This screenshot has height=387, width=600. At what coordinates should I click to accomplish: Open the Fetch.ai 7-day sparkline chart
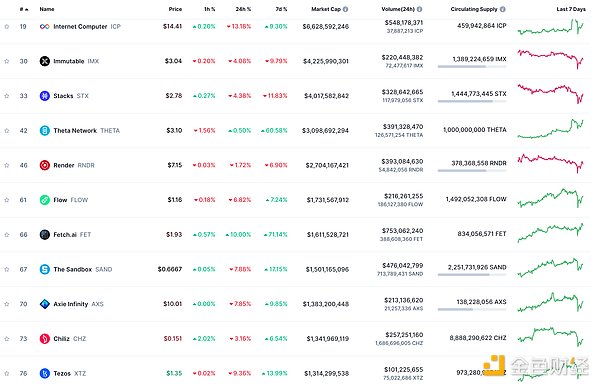[x=551, y=233]
